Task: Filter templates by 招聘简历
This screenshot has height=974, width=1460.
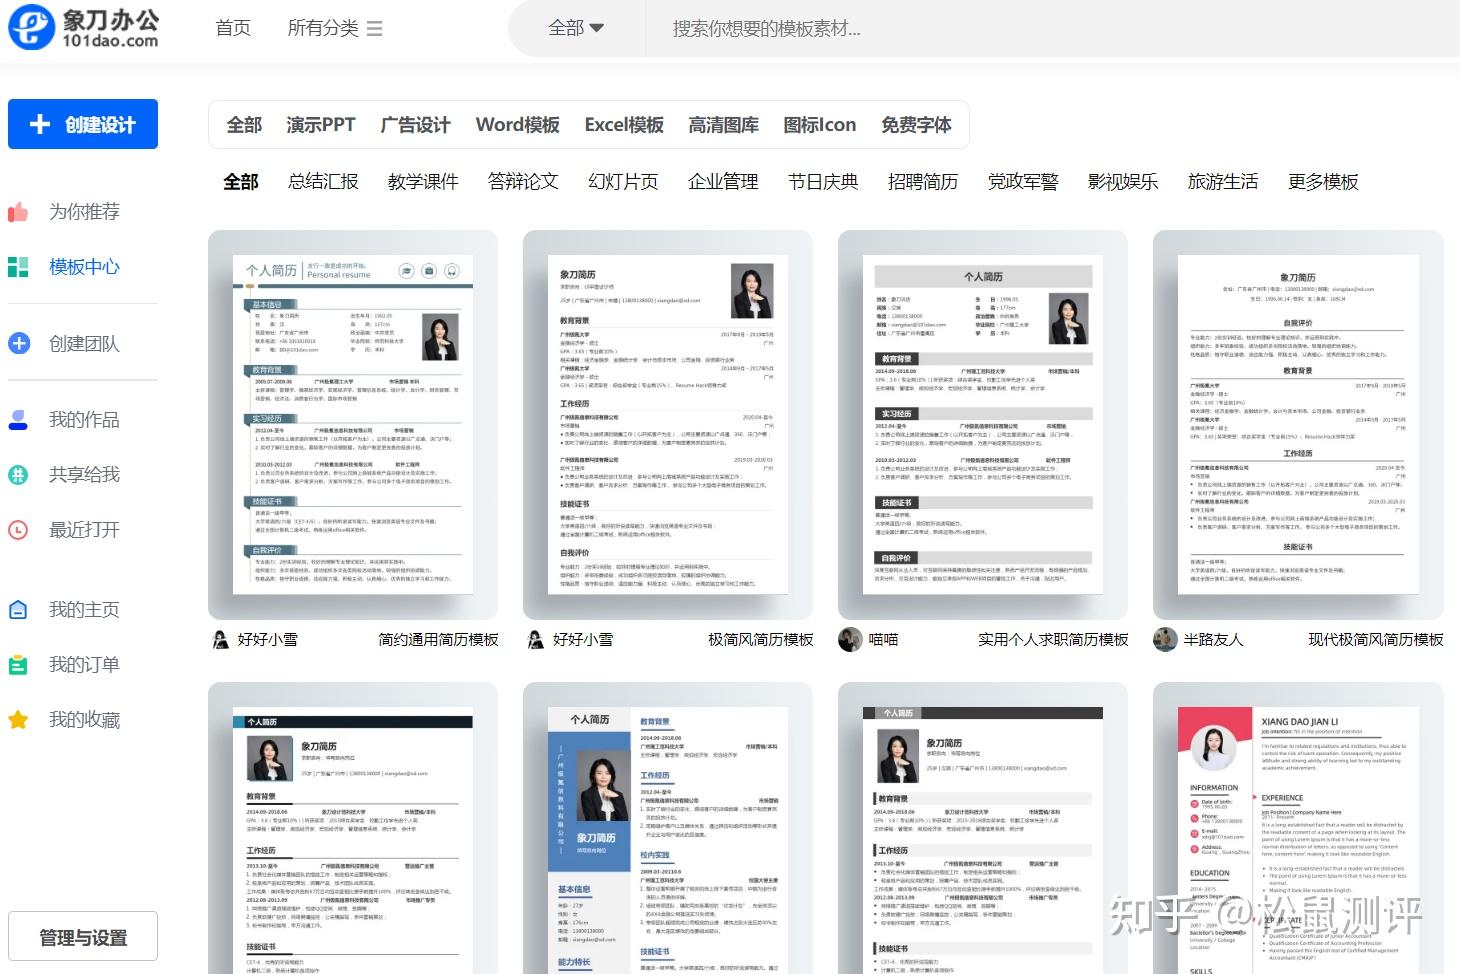Action: [923, 182]
